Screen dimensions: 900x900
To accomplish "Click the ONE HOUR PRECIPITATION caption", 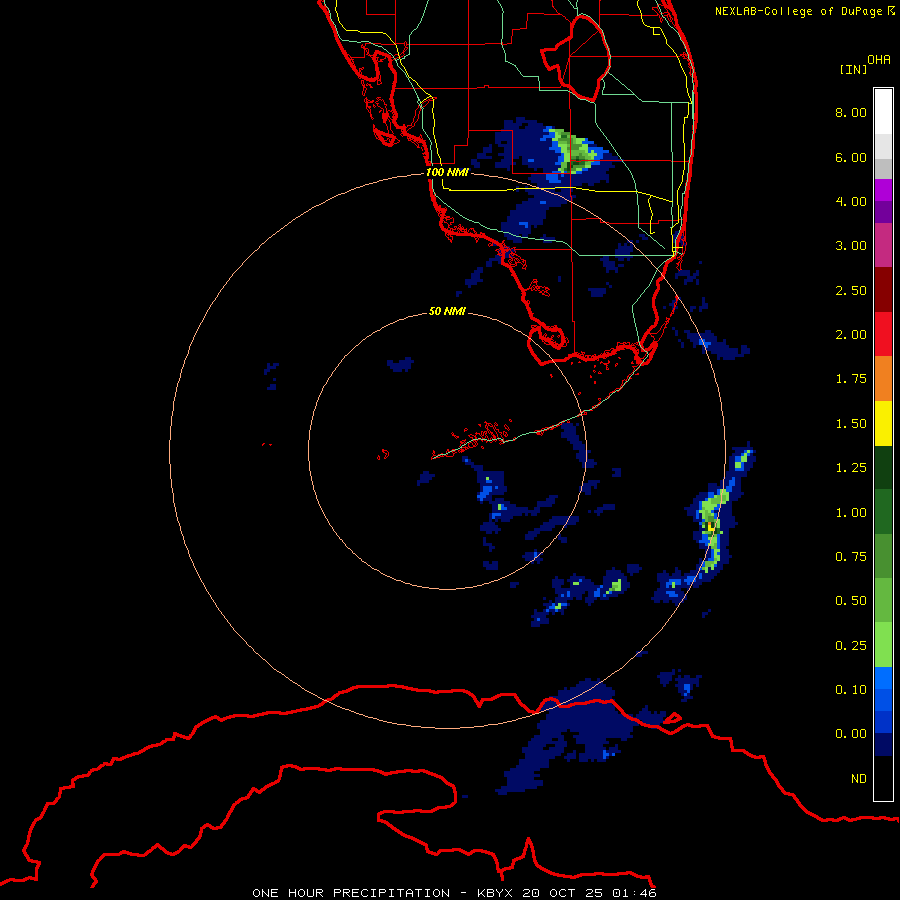I will (351, 893).
